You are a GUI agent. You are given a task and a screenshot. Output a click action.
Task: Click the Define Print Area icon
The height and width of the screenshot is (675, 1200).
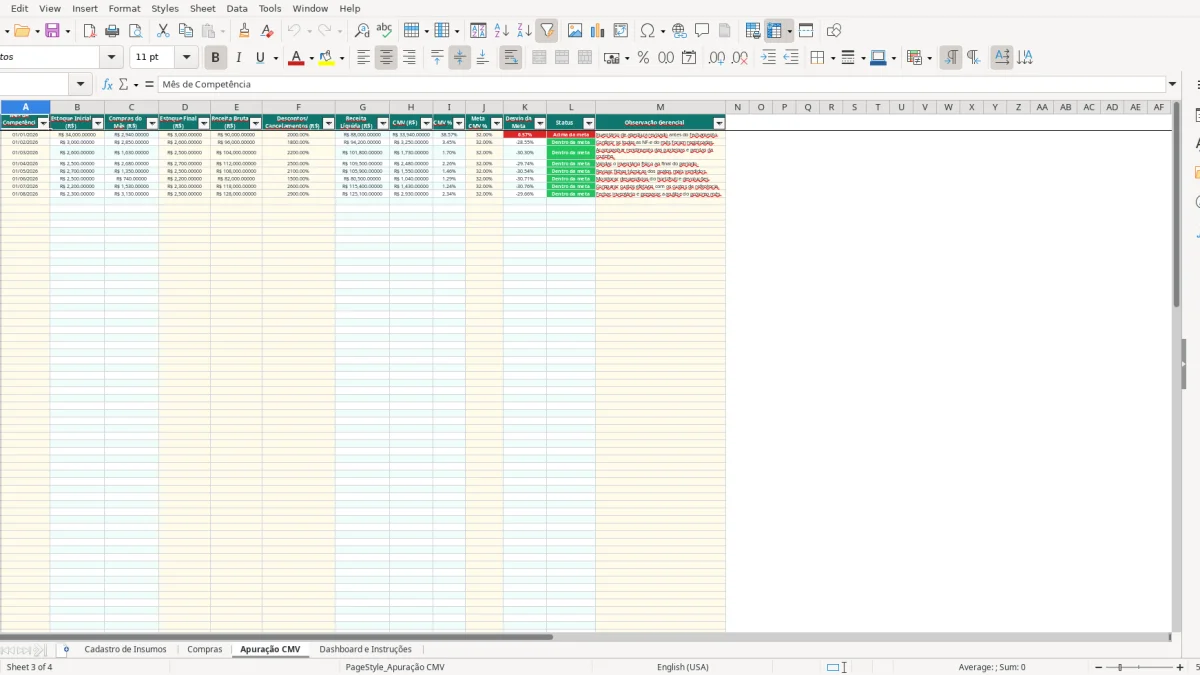pos(753,31)
